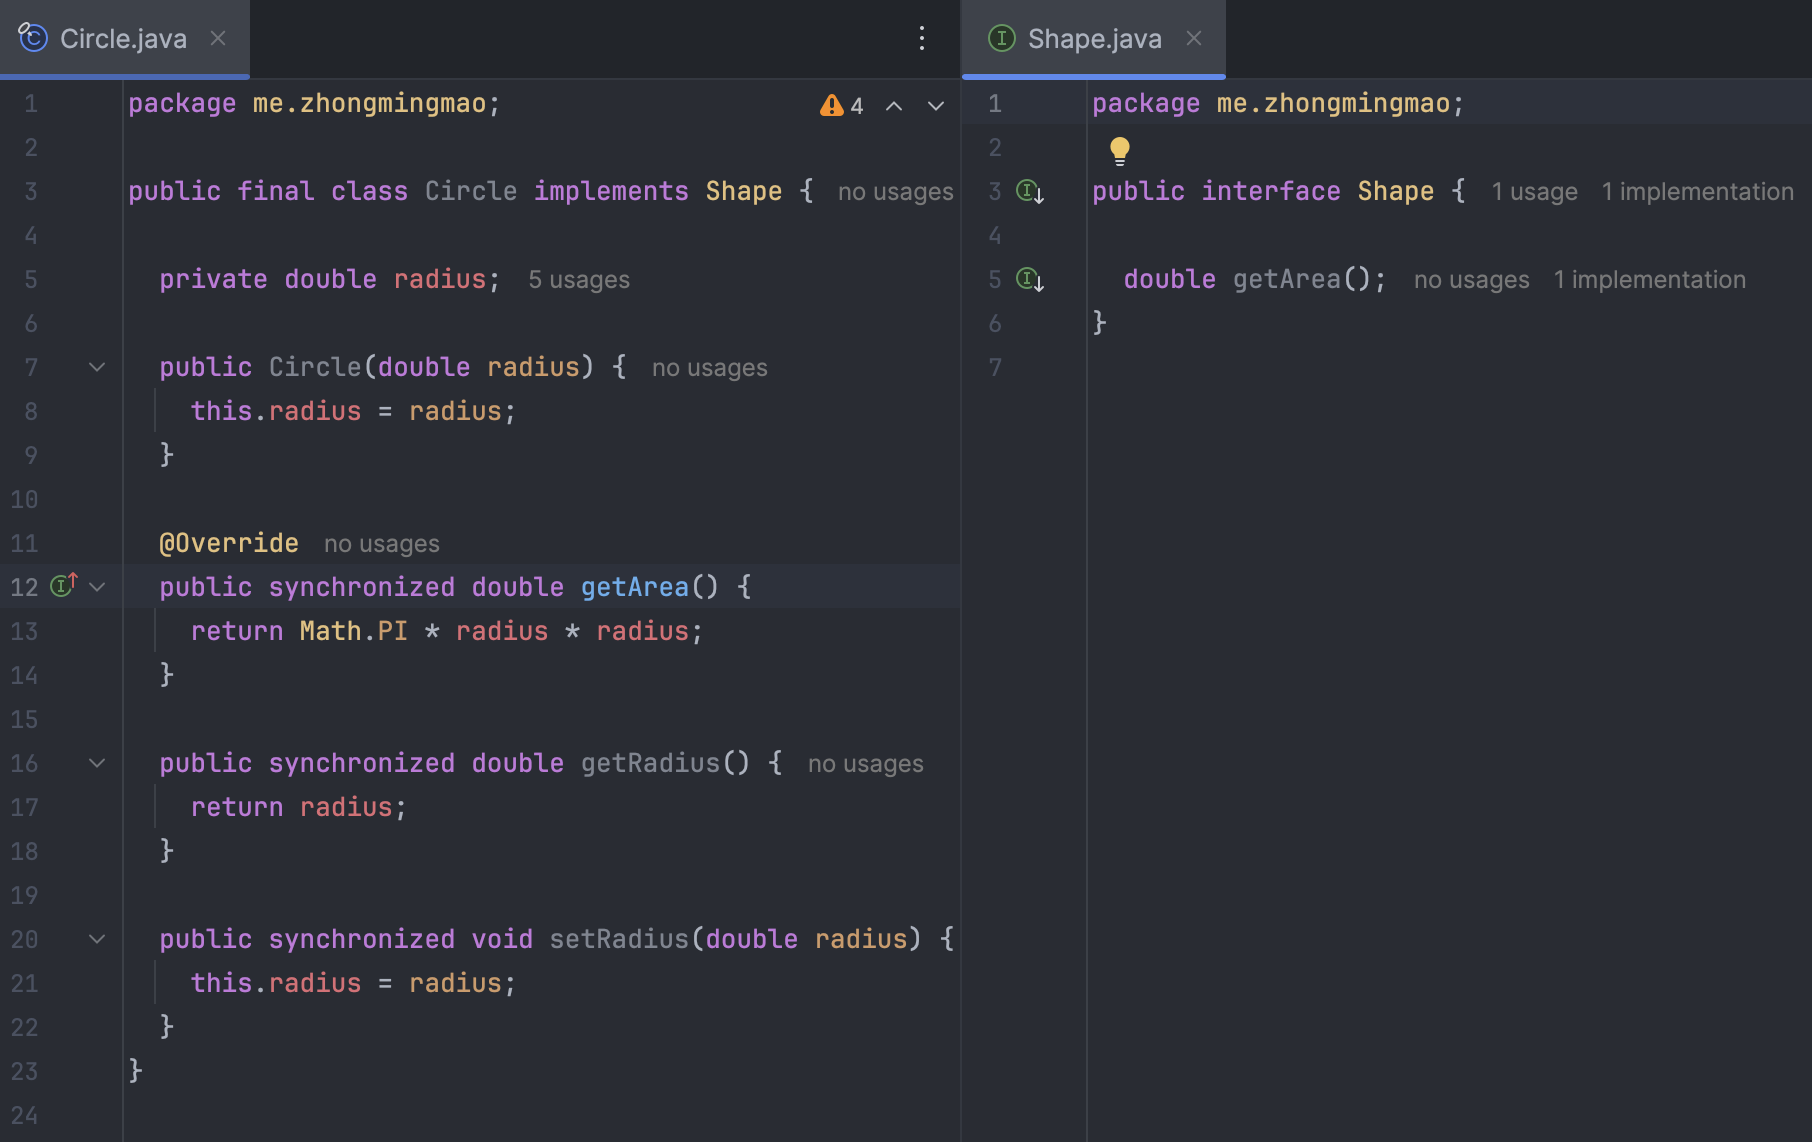Viewport: 1812px width, 1142px height.
Task: Switch to the Circle.java tab
Action: (122, 39)
